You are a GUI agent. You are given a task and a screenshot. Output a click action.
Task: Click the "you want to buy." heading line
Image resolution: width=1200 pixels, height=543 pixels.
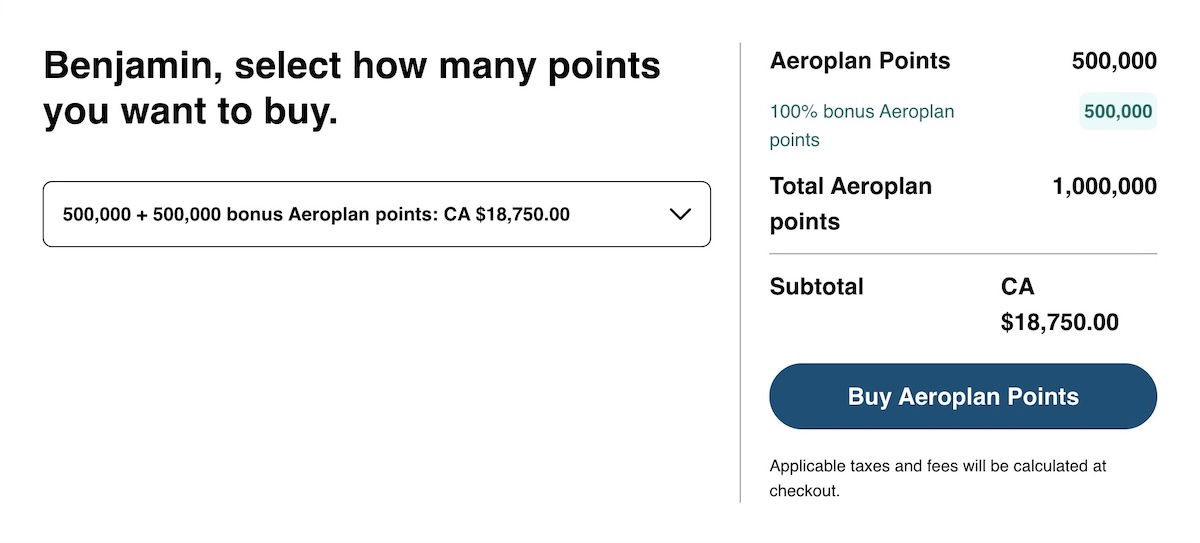click(190, 112)
